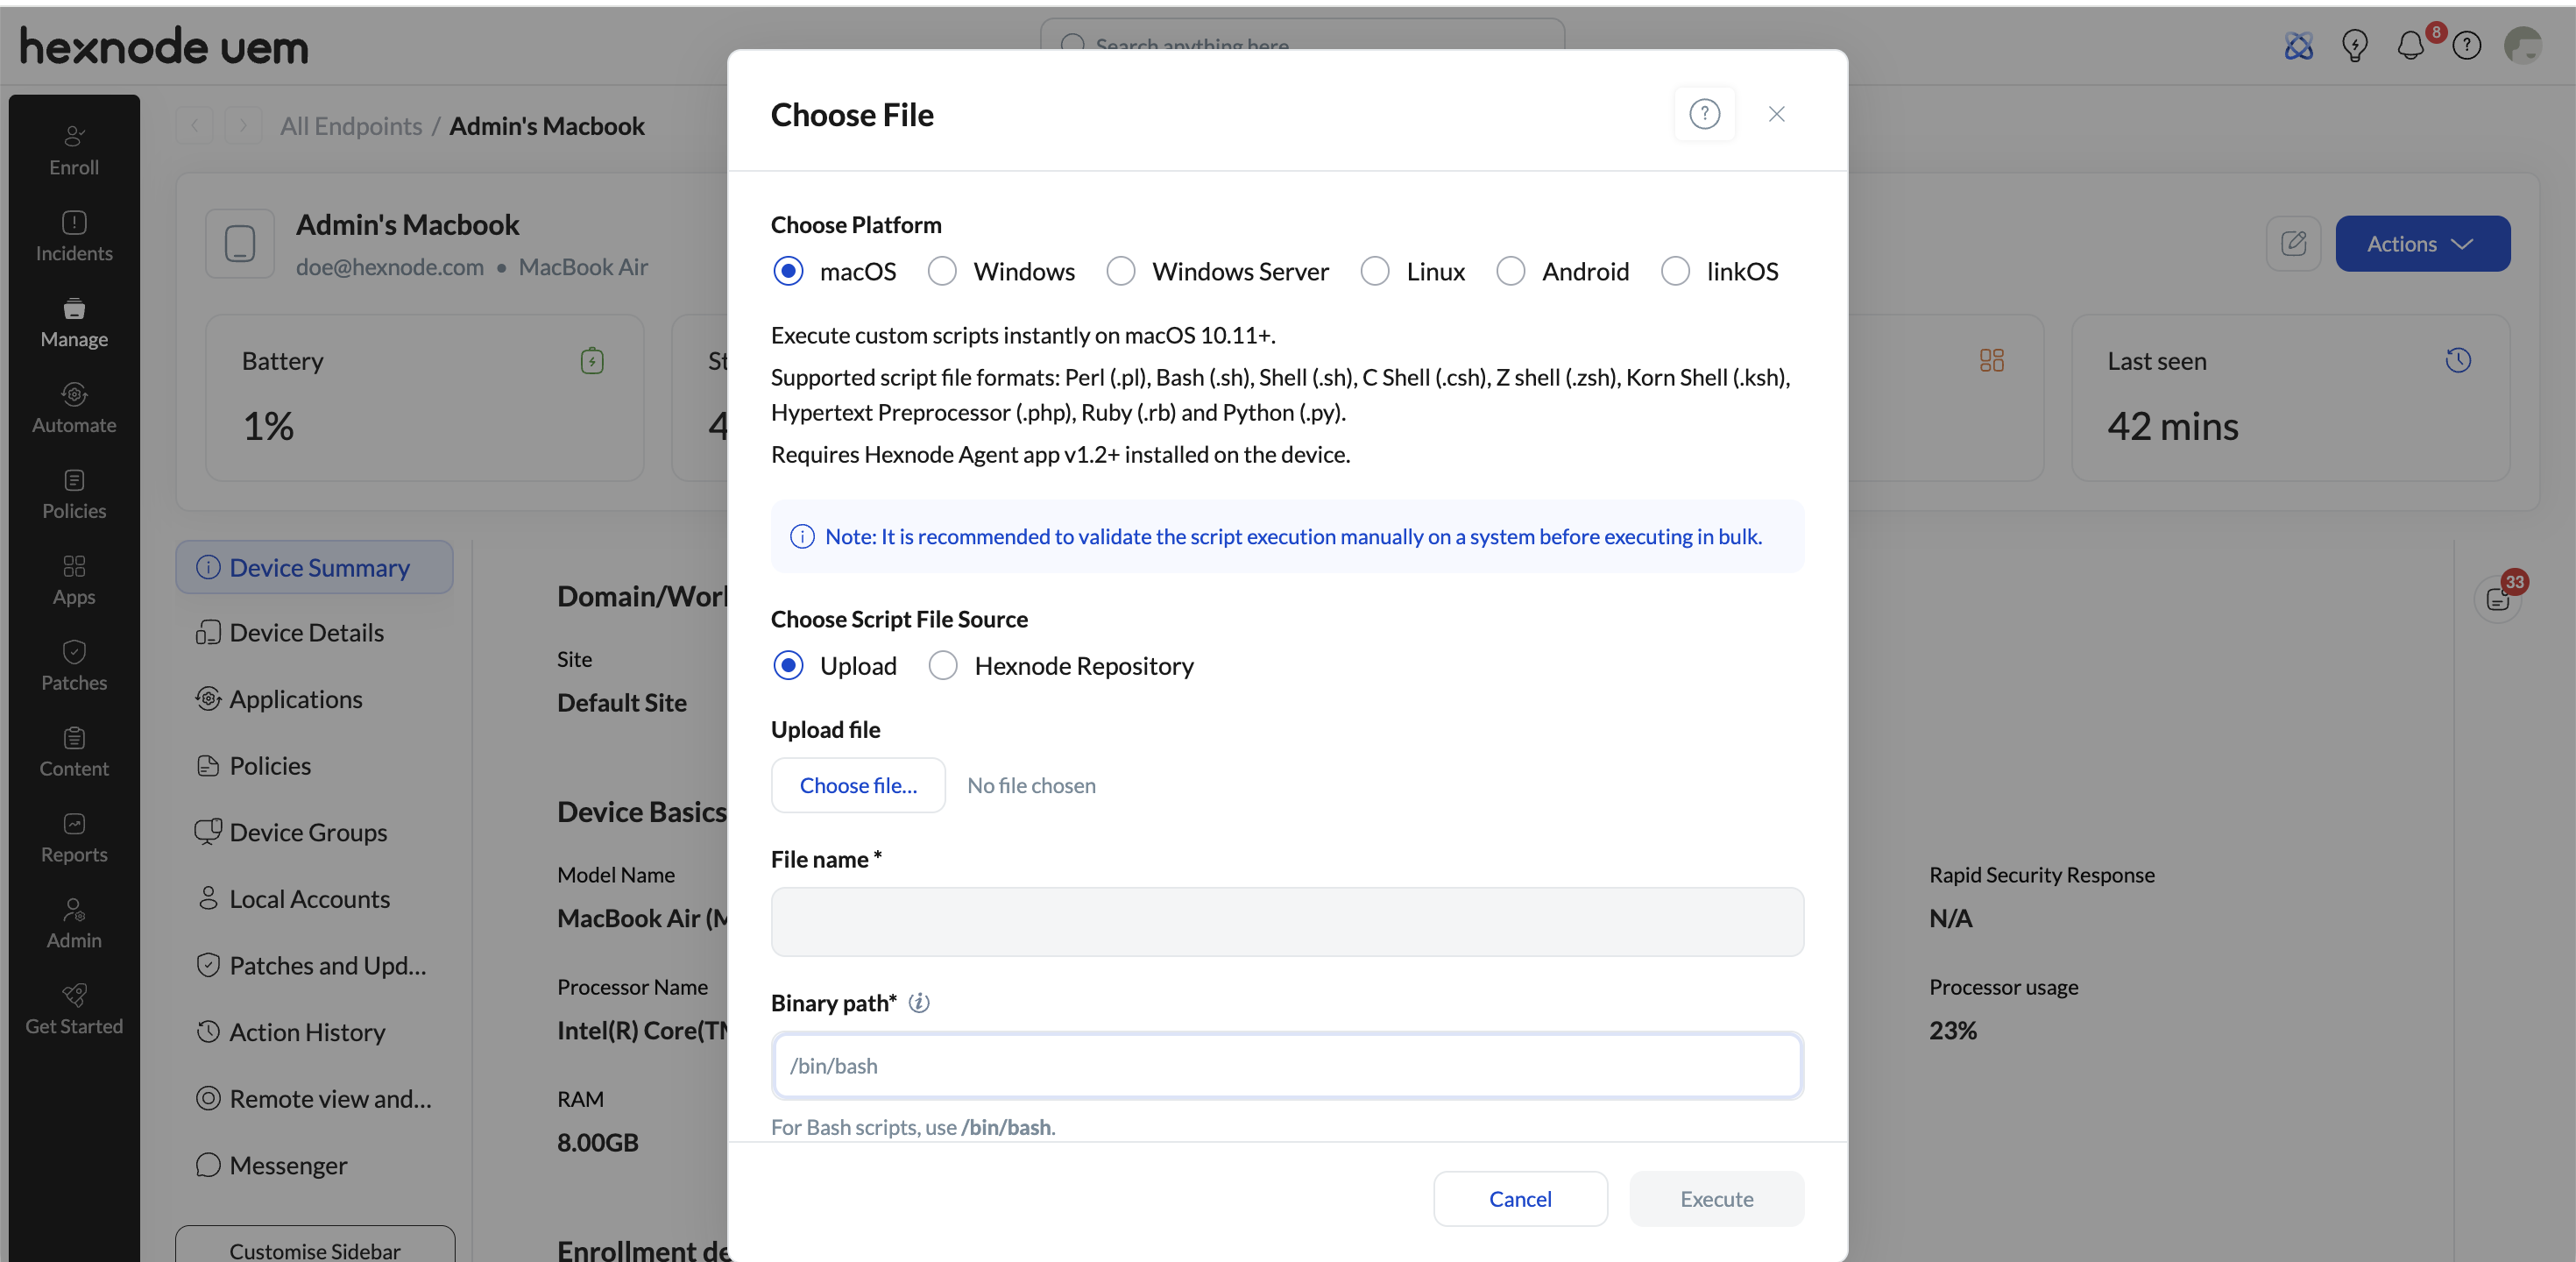This screenshot has width=2576, height=1262.
Task: Open the Apps sidebar section
Action: (x=74, y=581)
